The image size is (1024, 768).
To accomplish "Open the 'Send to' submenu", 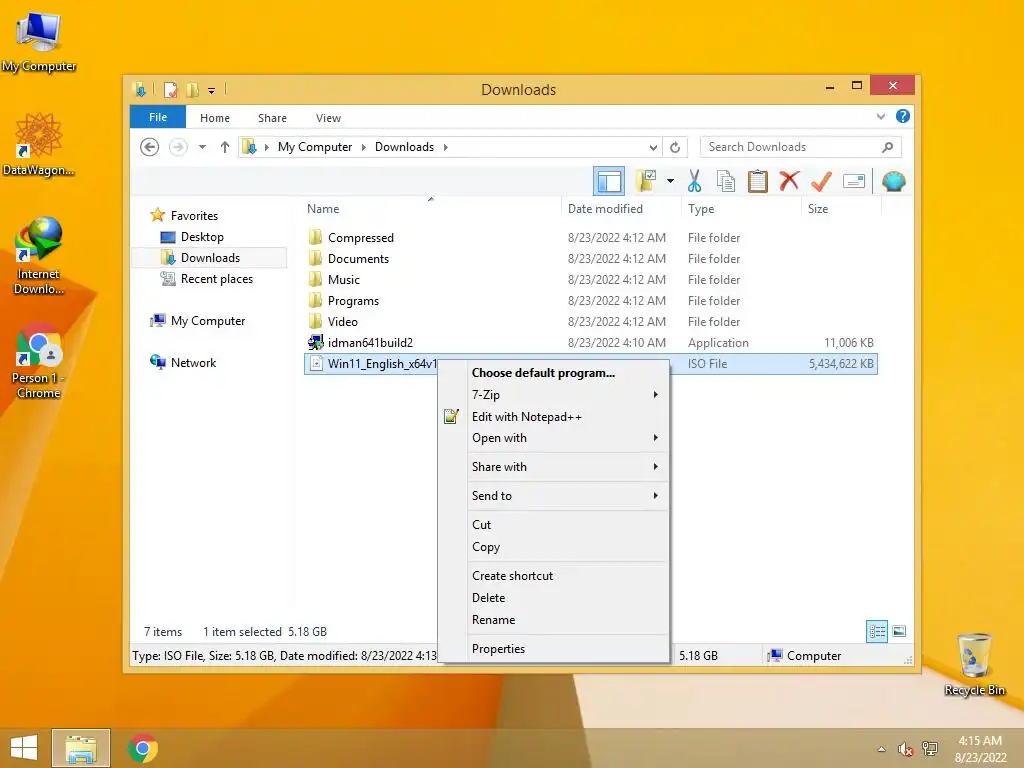I will point(554,496).
